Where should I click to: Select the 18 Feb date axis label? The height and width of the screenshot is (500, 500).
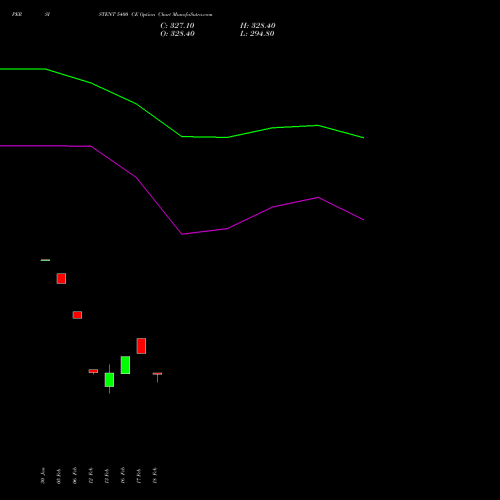coord(155,476)
